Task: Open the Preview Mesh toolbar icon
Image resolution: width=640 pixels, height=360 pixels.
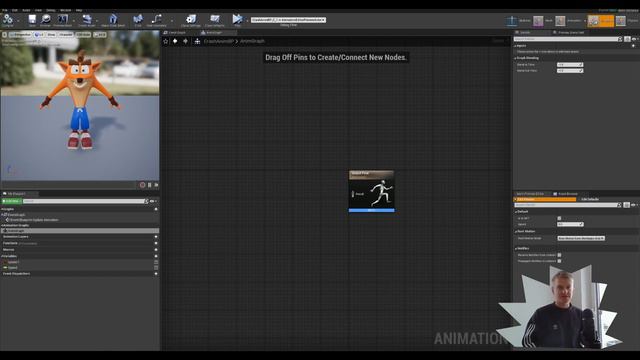Action: pyautogui.click(x=62, y=19)
